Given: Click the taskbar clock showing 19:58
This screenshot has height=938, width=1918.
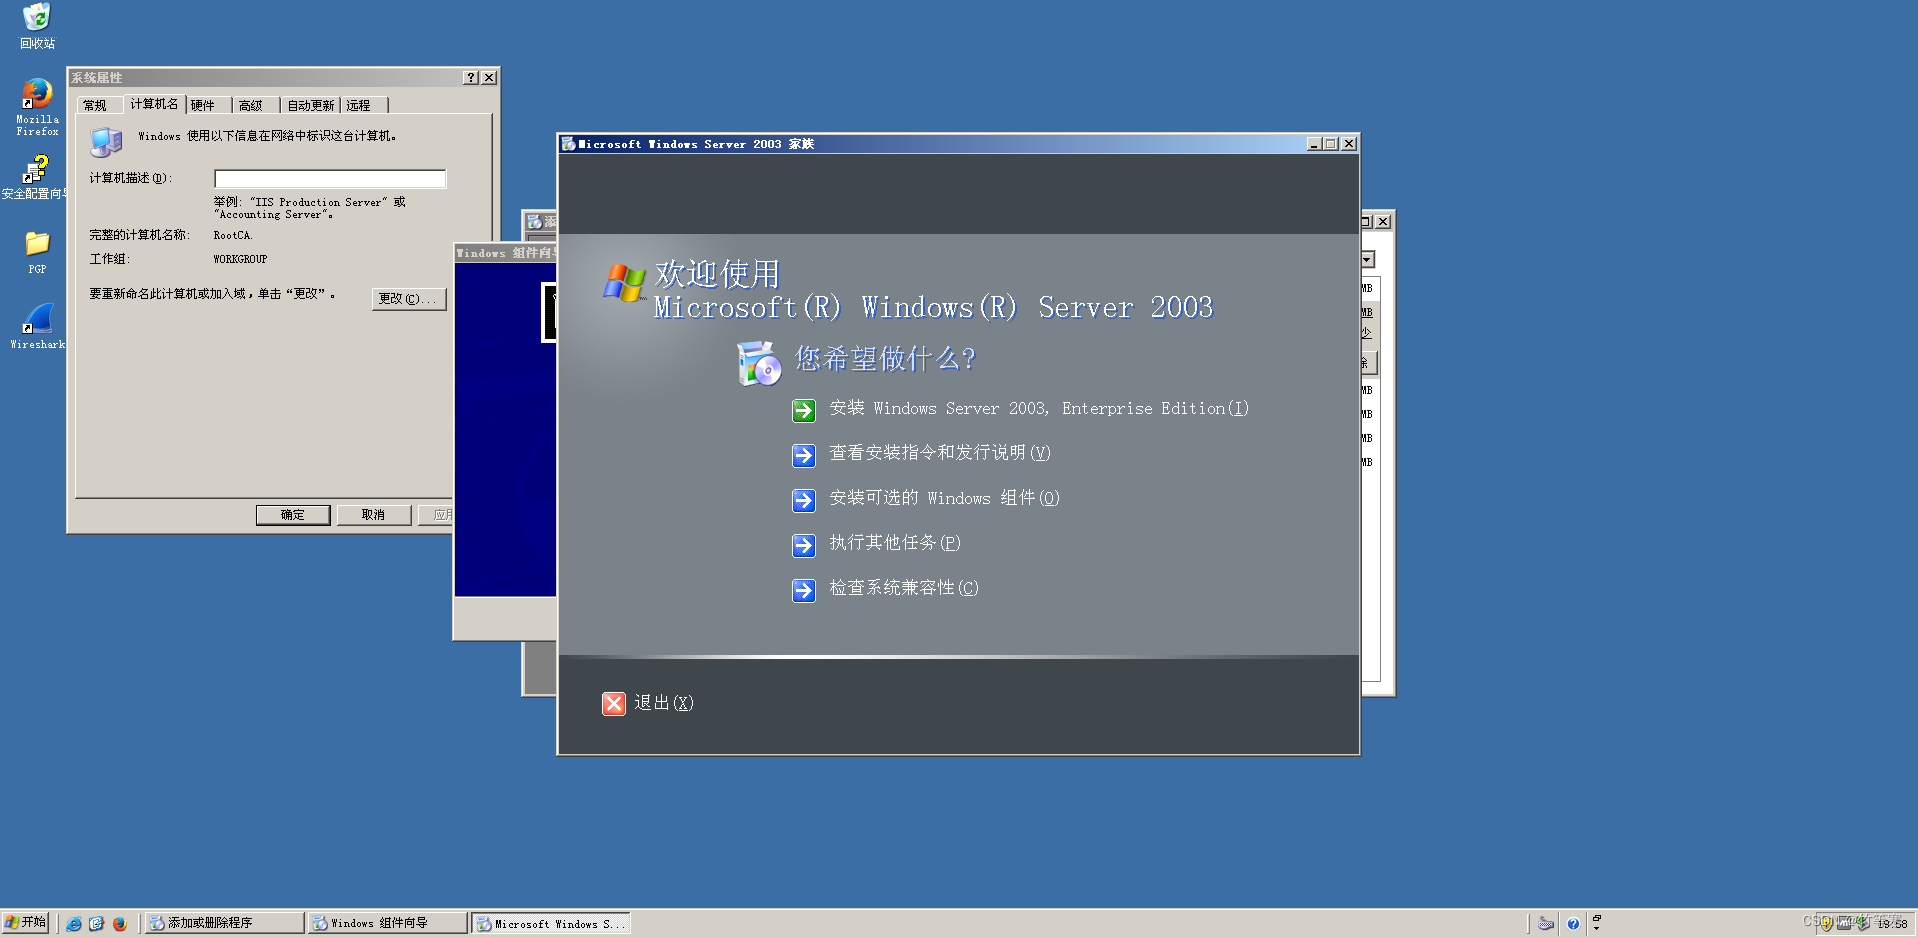Looking at the screenshot, I should [x=1892, y=924].
